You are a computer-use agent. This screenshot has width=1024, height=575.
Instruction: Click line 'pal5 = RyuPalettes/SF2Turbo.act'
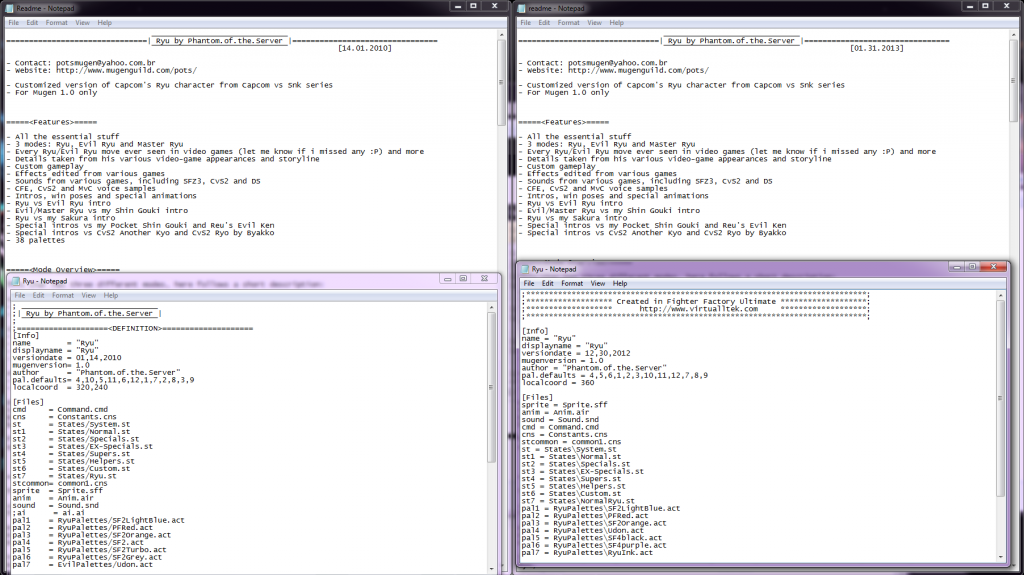pyautogui.click(x=89, y=550)
